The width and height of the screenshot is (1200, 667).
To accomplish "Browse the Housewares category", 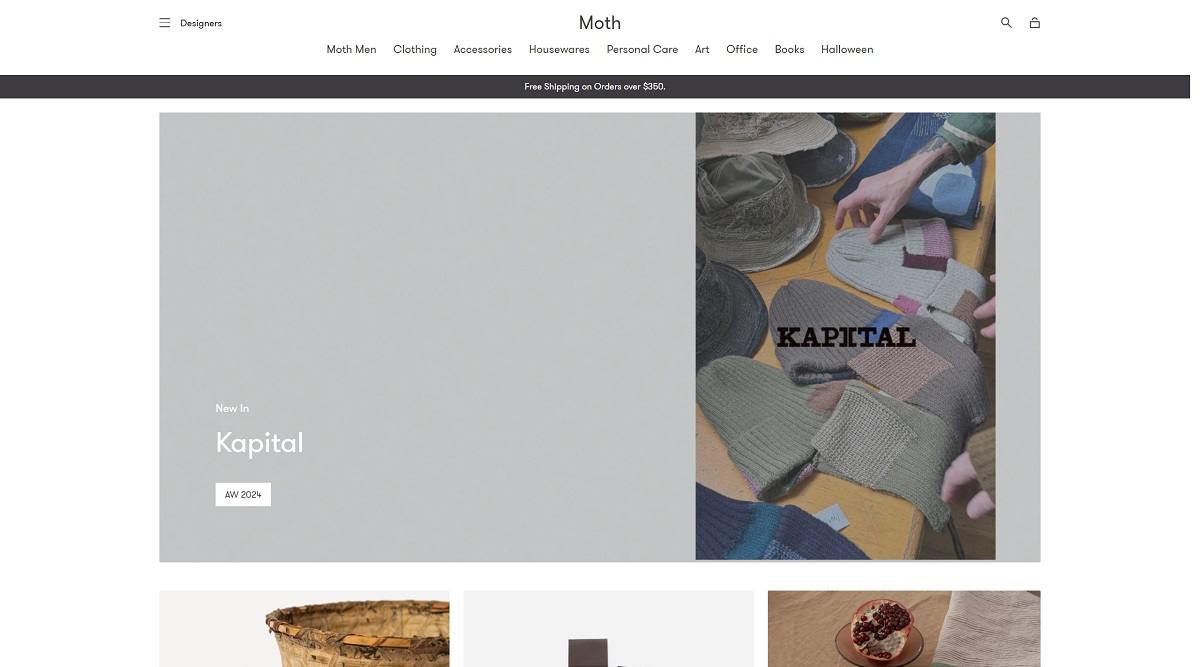I will coord(559,49).
